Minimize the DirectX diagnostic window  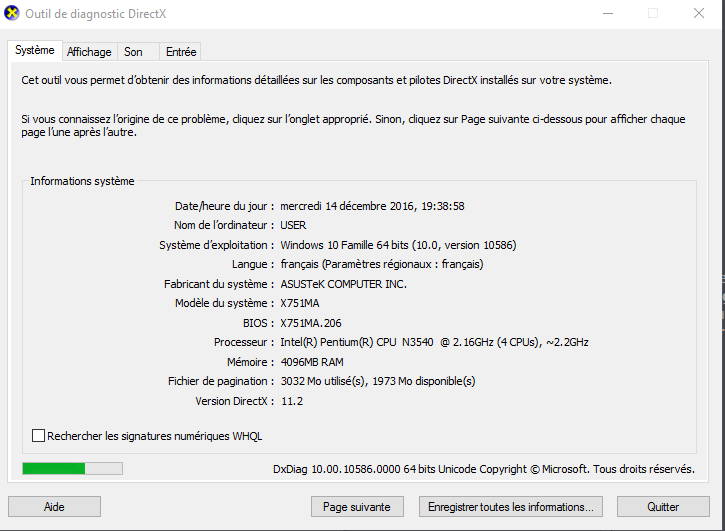click(x=608, y=13)
